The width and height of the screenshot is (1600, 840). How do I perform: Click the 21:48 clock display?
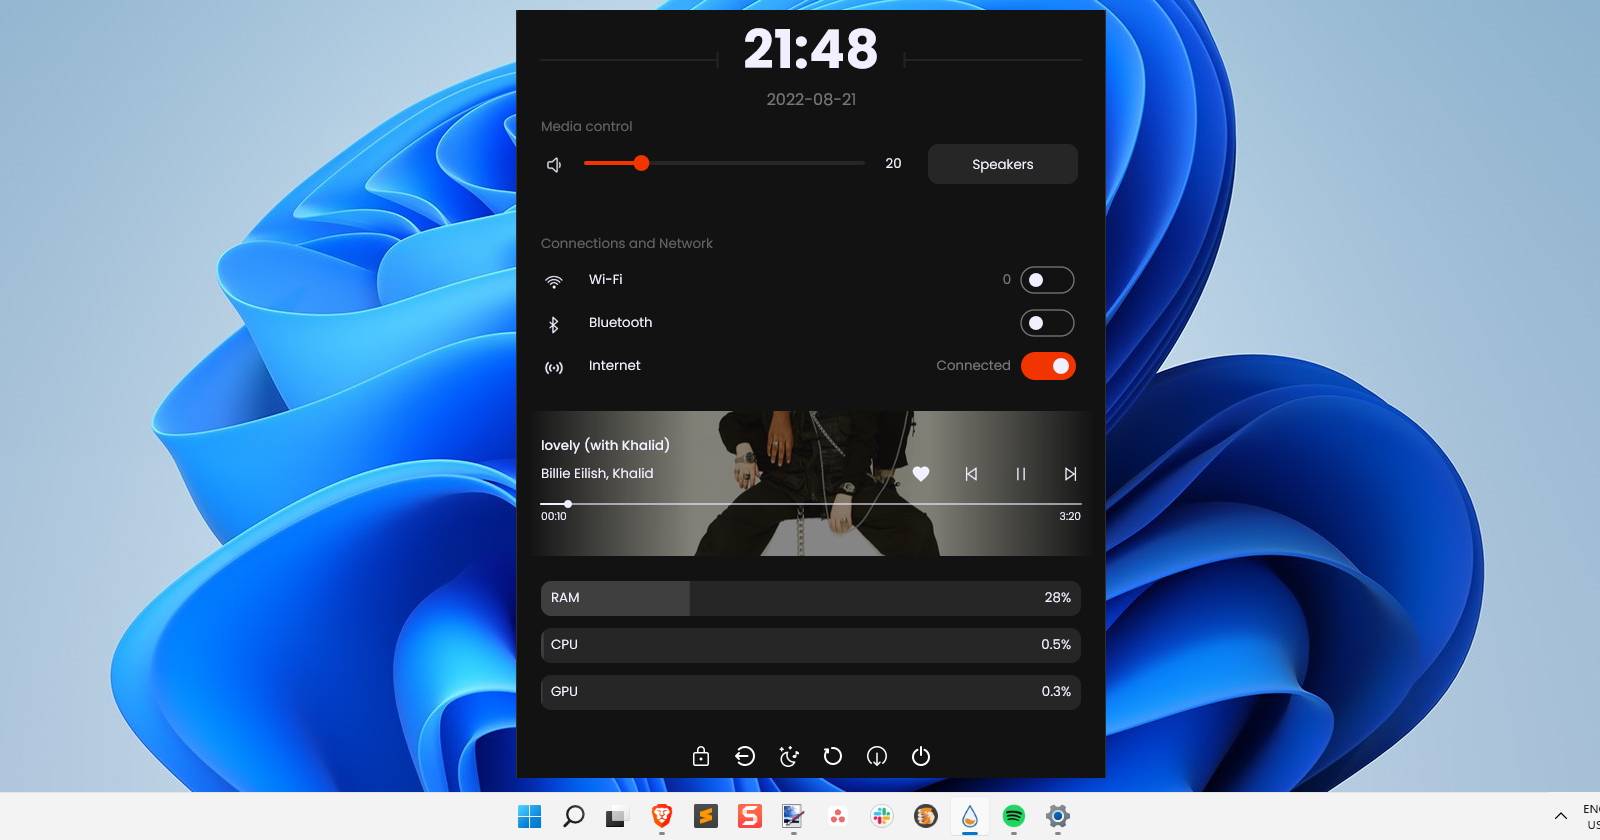pos(811,49)
